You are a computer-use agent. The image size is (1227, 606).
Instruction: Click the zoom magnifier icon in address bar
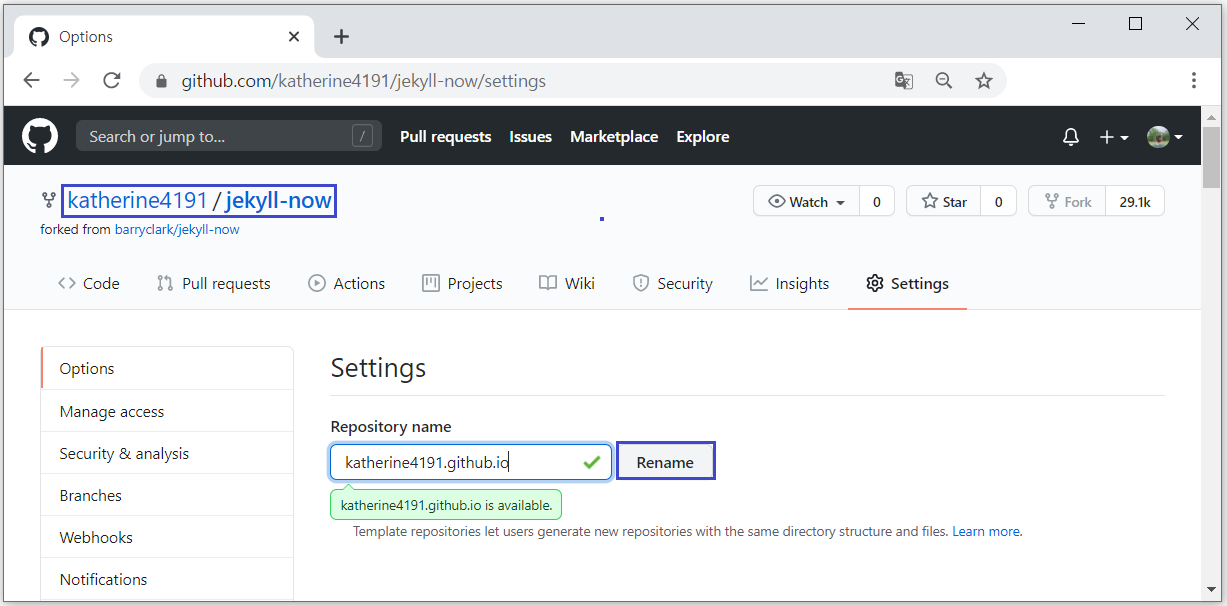coord(944,81)
